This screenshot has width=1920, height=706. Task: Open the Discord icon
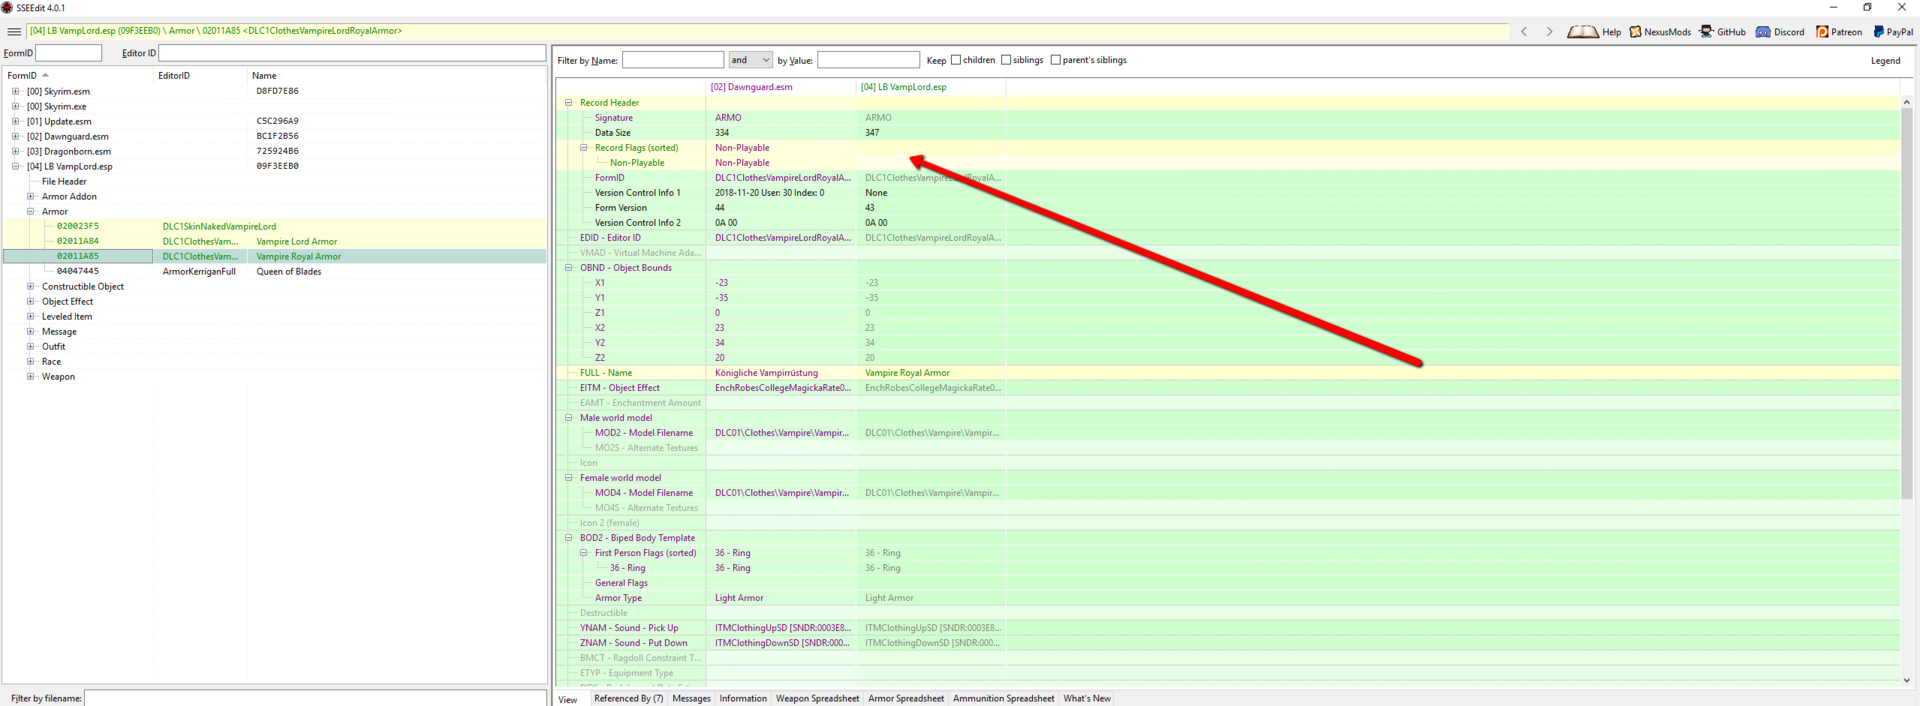[1763, 32]
